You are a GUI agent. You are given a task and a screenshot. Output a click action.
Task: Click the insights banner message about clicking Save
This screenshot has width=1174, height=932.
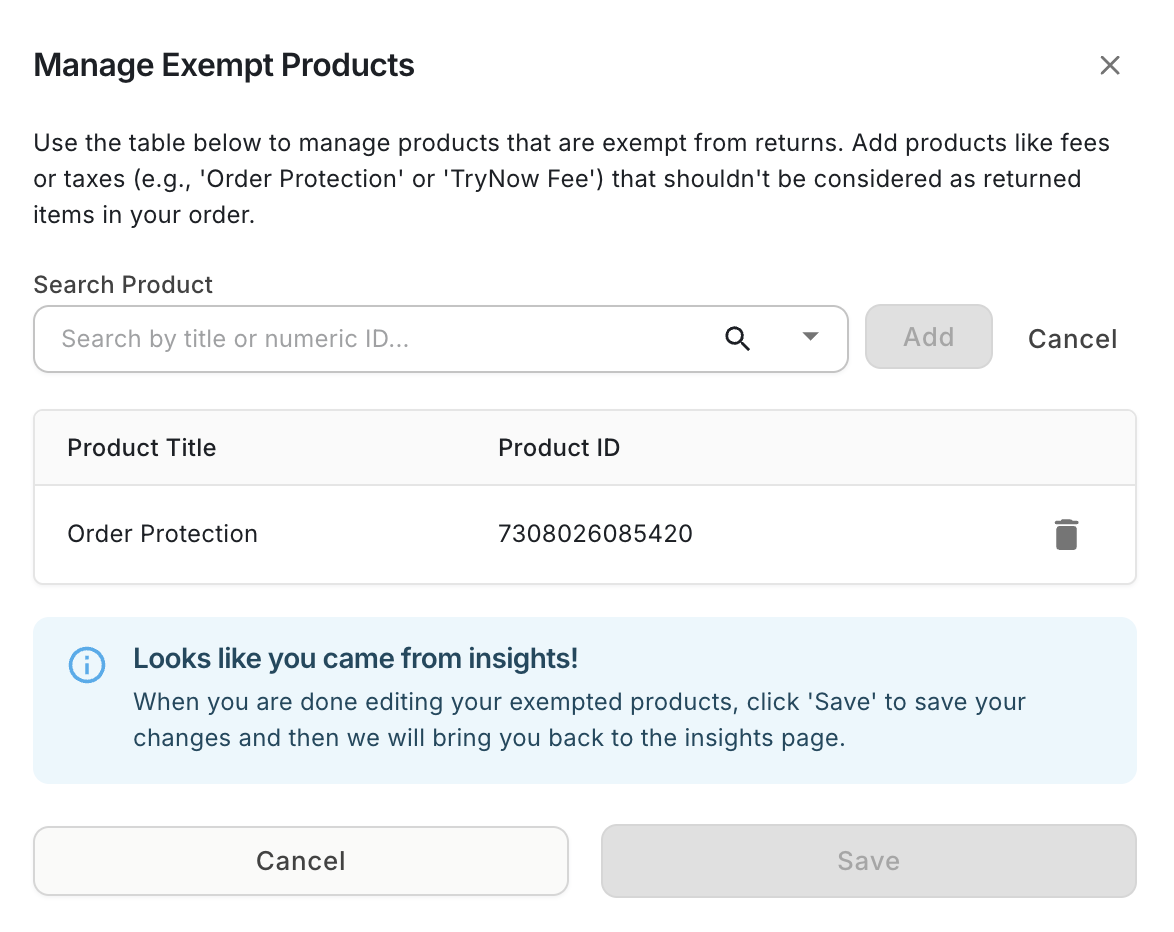tap(579, 720)
